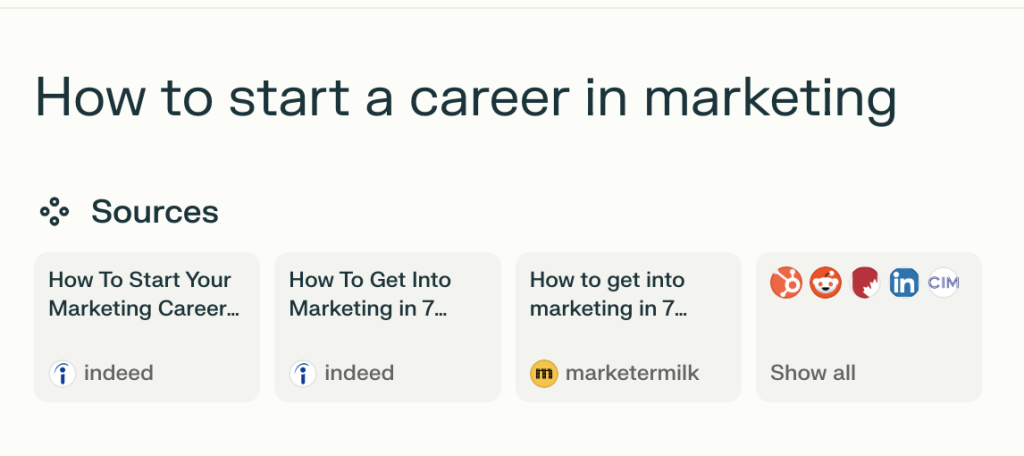Screen dimensions: 1024x456
Task: Click the "Marketing Career…" truncated title line
Action: pos(144,309)
